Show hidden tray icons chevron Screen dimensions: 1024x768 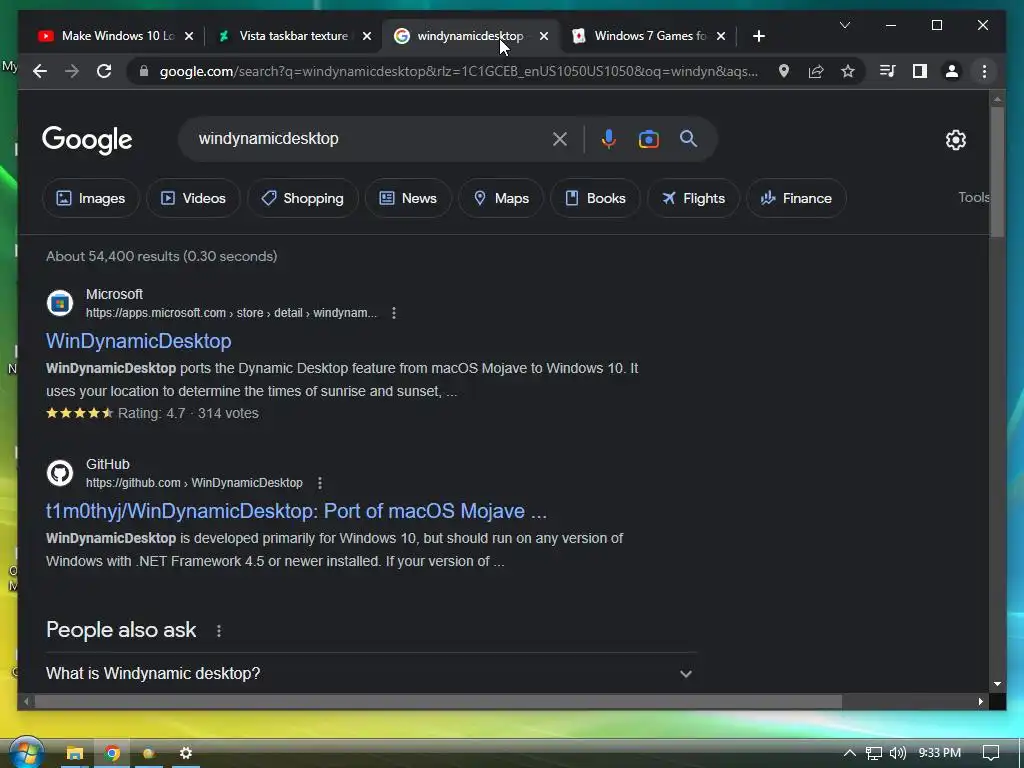[x=849, y=753]
